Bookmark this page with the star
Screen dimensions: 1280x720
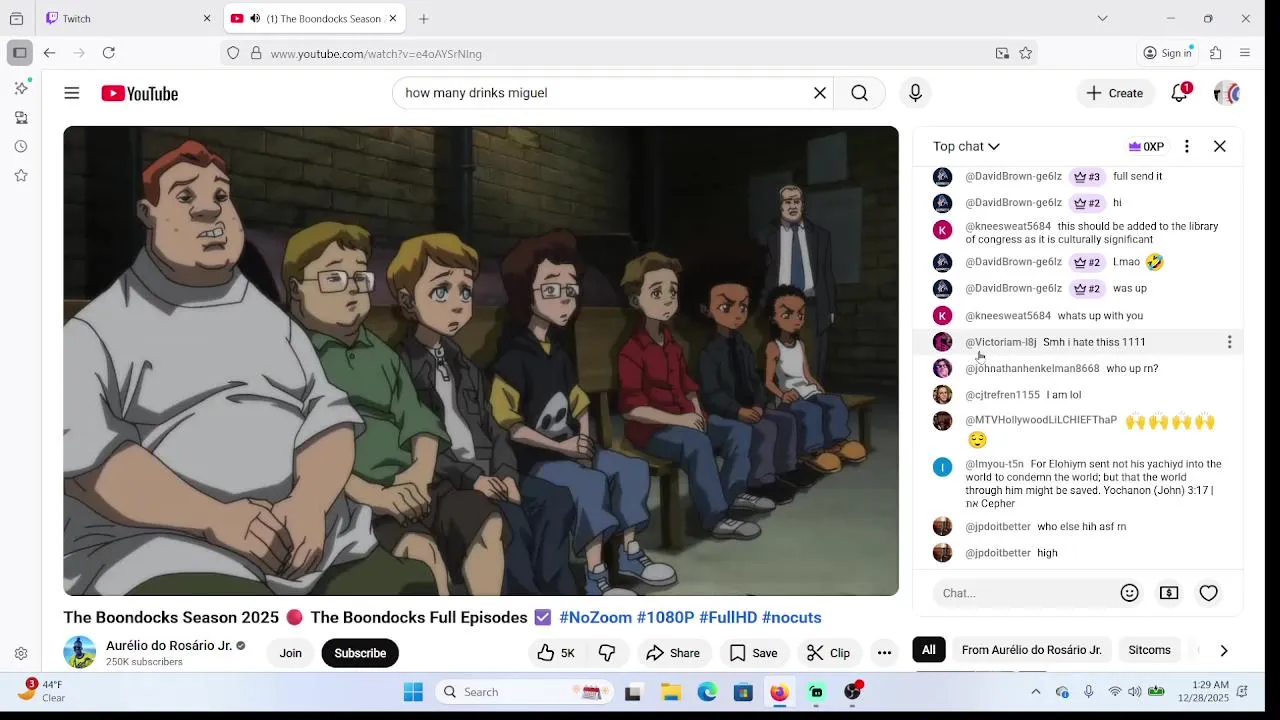[1025, 53]
